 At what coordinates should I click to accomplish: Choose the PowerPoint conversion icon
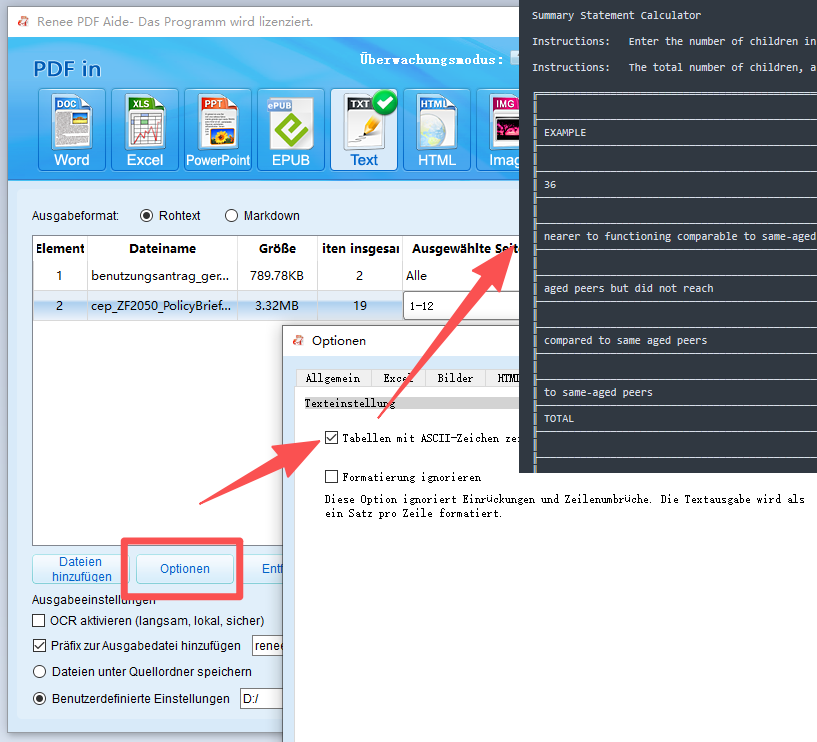218,130
